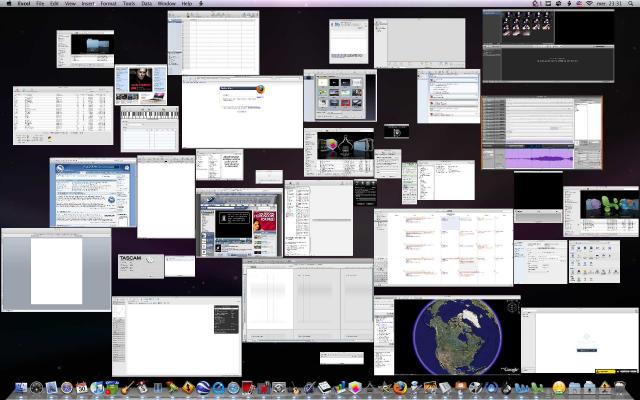Screen dimensions: 640x400
Task: Click the Wi-Fi status menu bar icon
Action: [x=589, y=3]
